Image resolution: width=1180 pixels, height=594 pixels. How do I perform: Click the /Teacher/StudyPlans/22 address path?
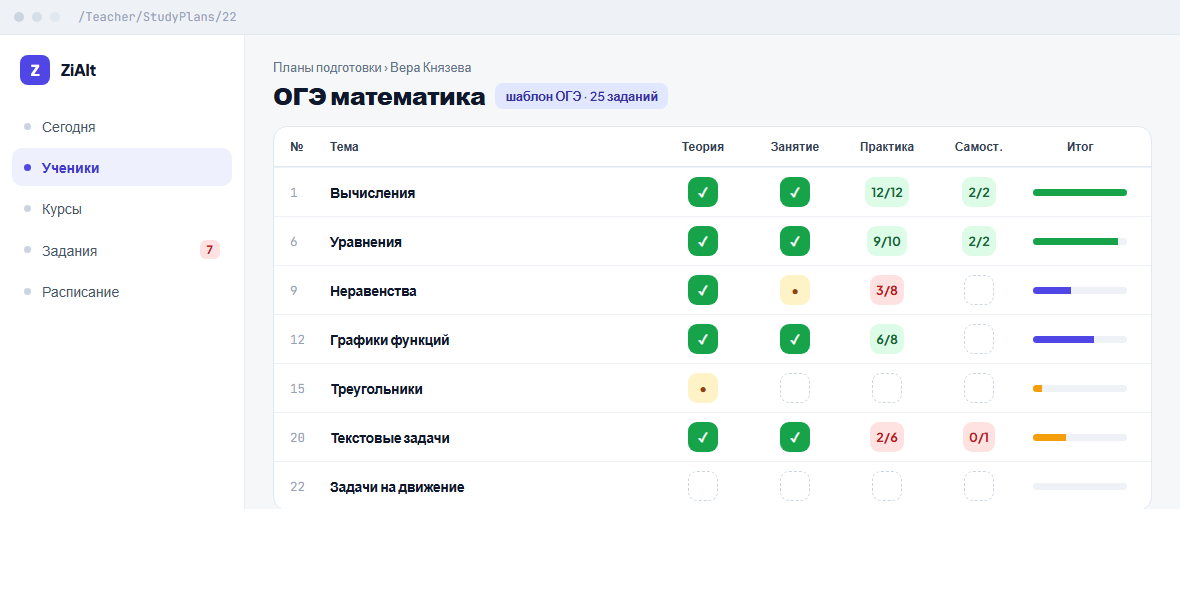pos(157,17)
